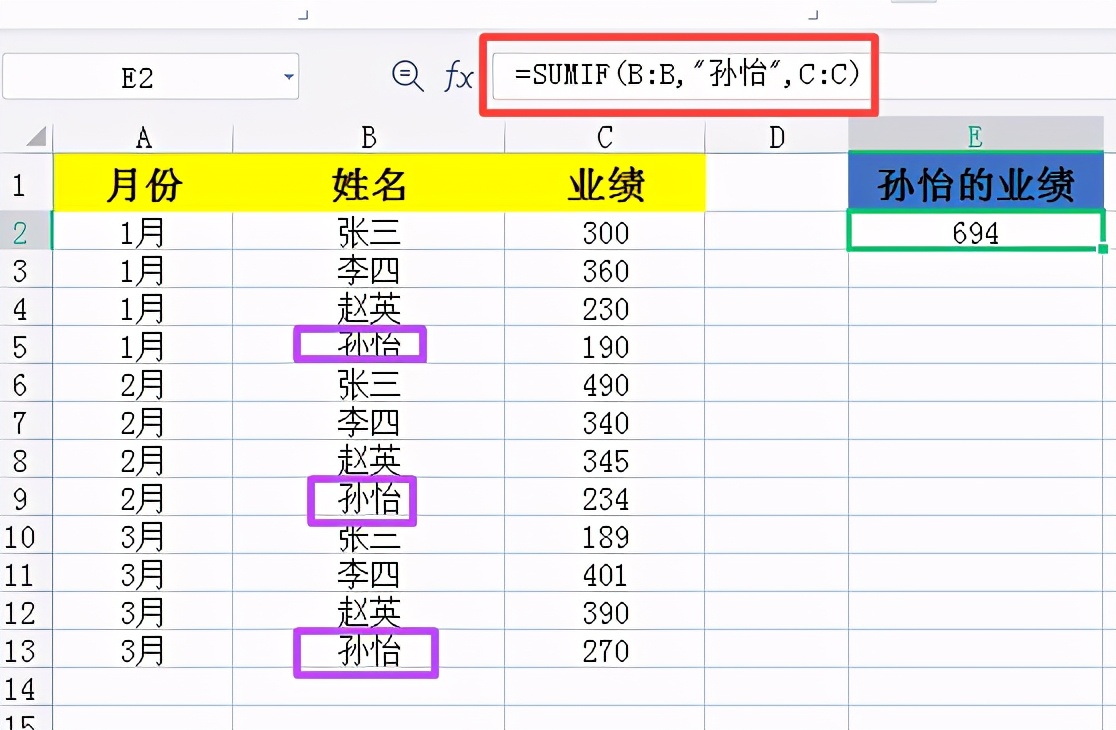This screenshot has width=1116, height=730.
Task: Click the magnifier search icon beside fx
Action: (x=406, y=76)
